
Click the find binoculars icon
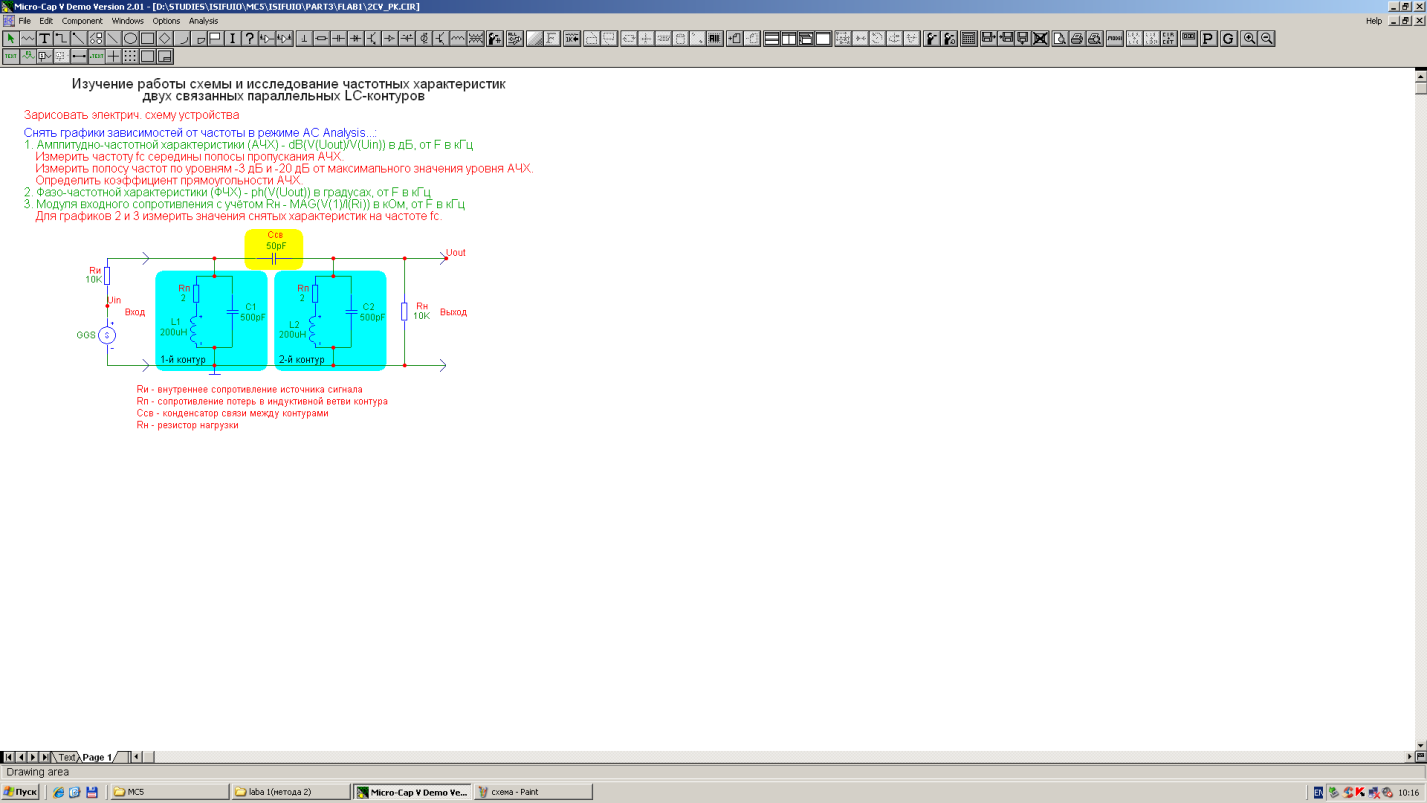[x=931, y=39]
